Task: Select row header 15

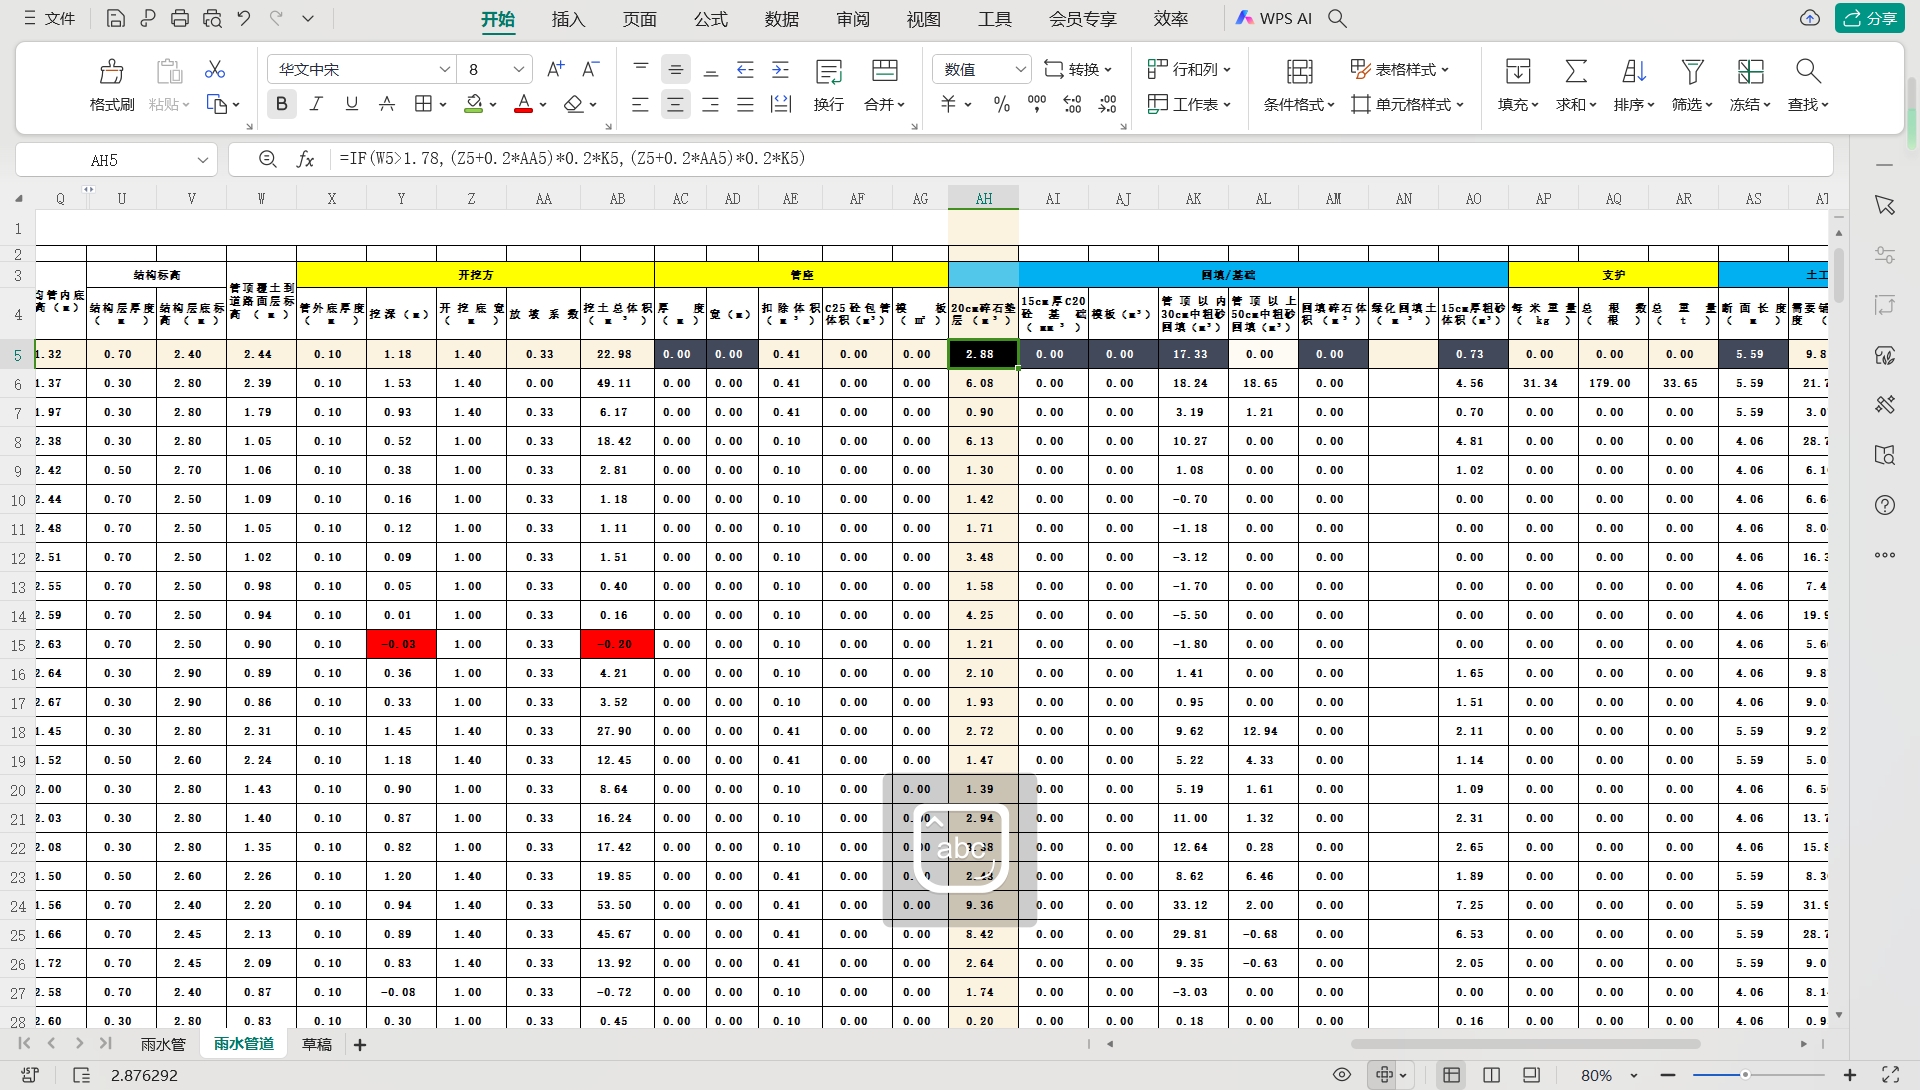Action: (x=18, y=645)
